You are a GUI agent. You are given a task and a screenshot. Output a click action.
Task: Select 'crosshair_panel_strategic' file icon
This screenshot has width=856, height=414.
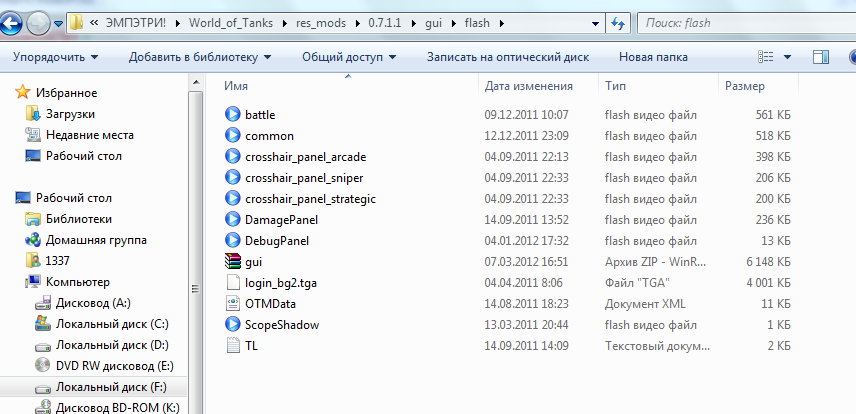click(x=233, y=198)
